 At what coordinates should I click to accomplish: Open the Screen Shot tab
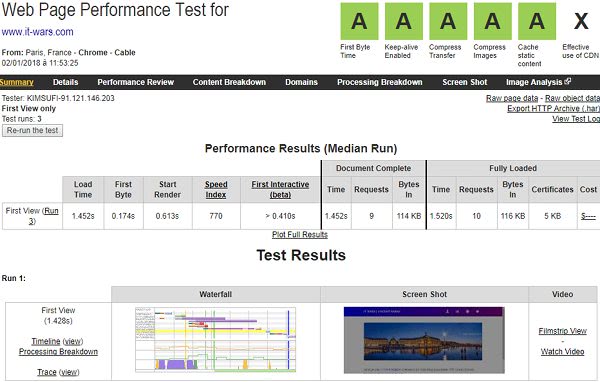(465, 82)
